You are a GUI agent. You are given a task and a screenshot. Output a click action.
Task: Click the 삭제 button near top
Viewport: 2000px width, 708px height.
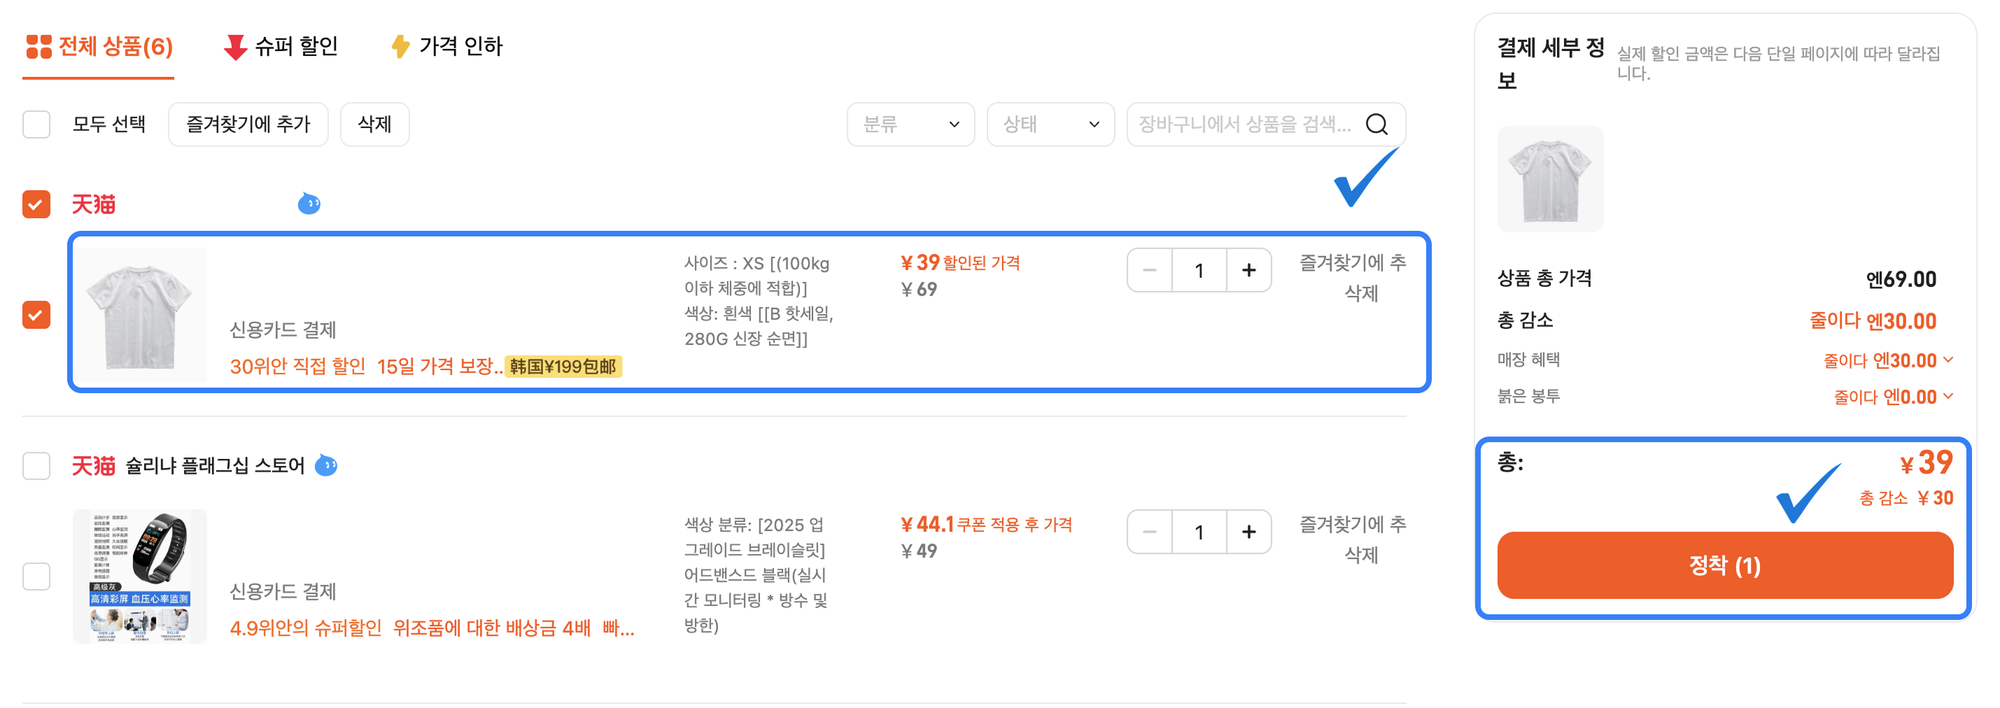coord(374,124)
